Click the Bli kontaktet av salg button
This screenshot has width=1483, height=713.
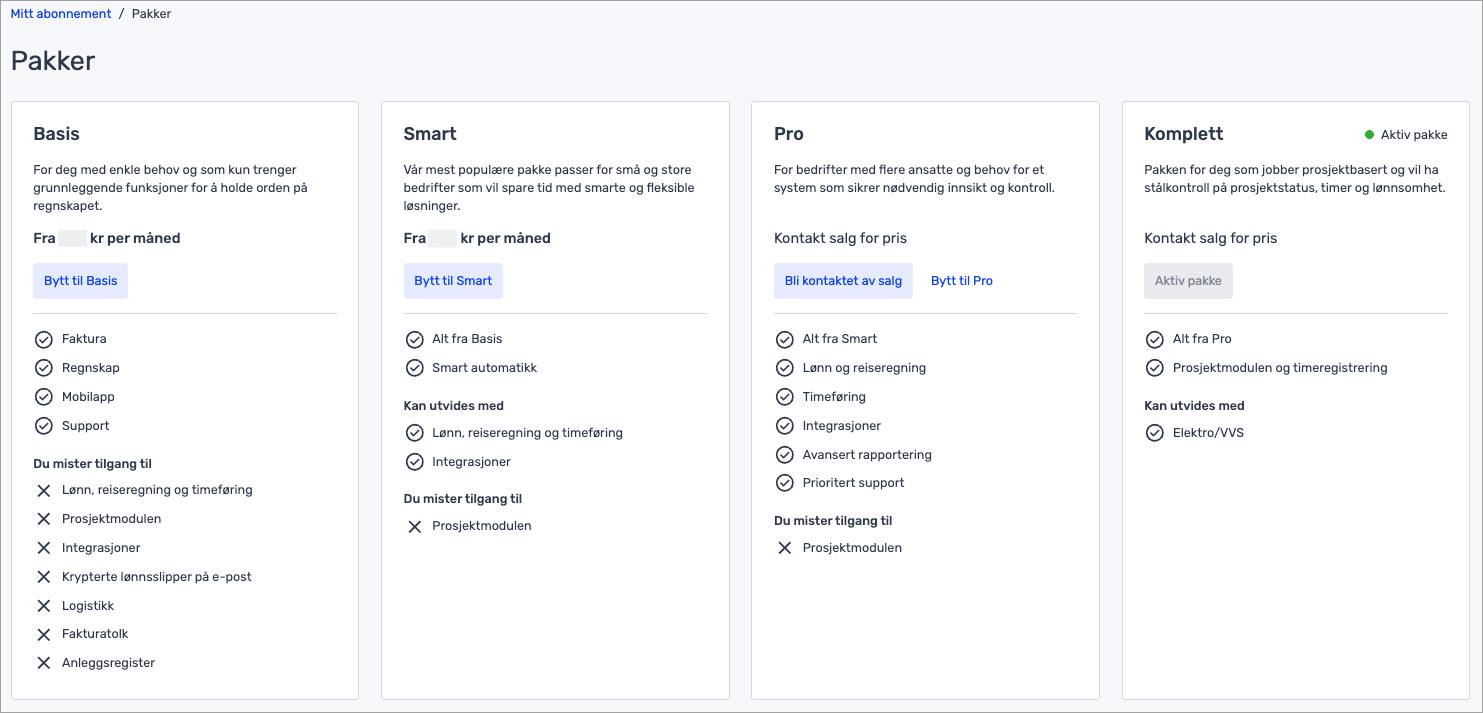(x=843, y=281)
